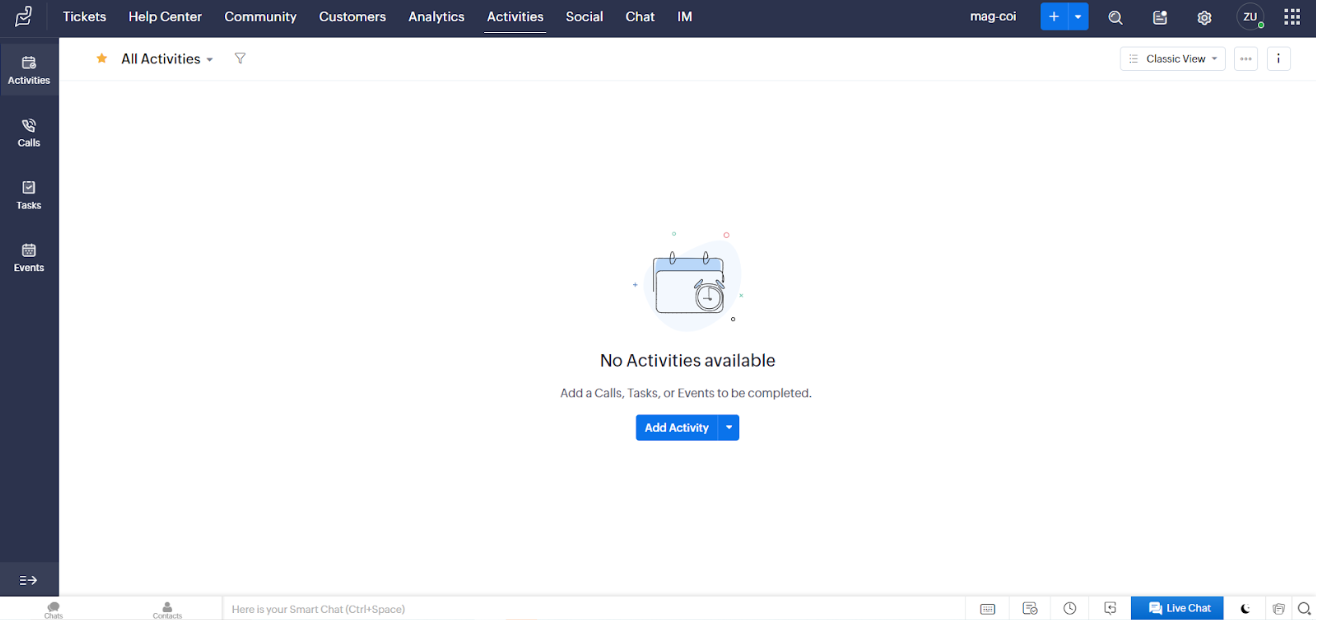Click the Smart Chat input field

tap(590, 608)
